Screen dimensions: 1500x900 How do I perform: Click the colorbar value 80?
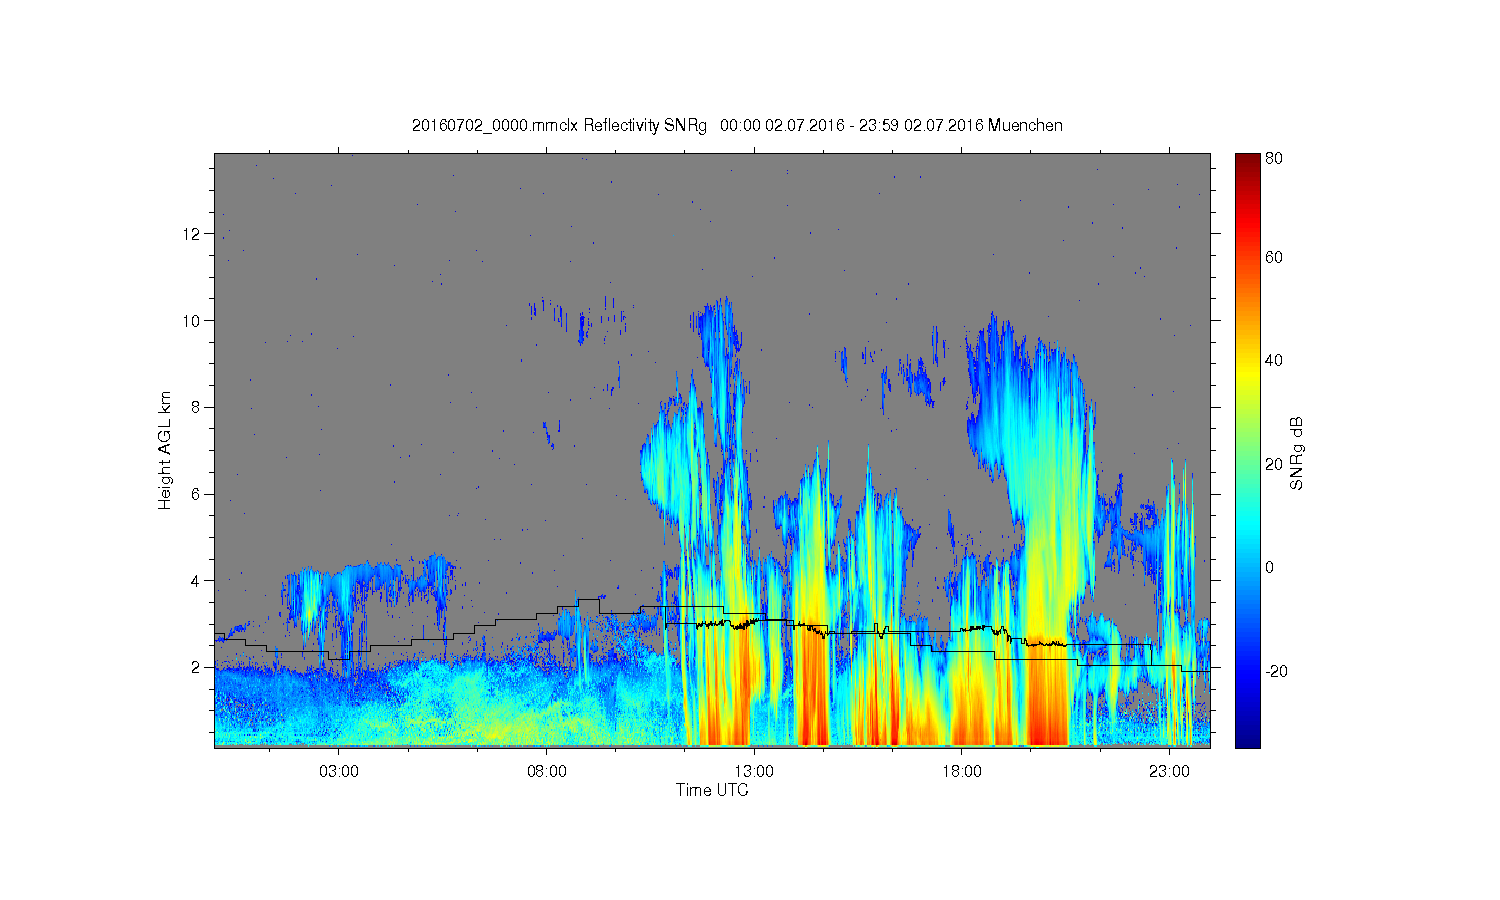1274,158
